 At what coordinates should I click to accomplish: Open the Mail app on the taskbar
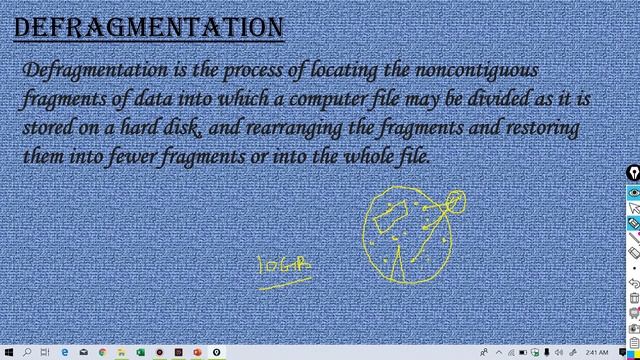(84, 352)
